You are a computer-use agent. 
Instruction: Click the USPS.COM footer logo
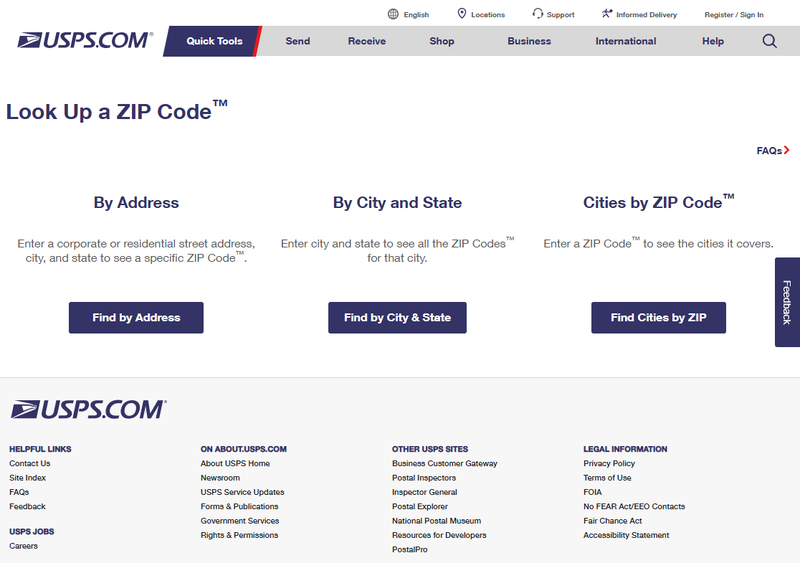(88, 409)
